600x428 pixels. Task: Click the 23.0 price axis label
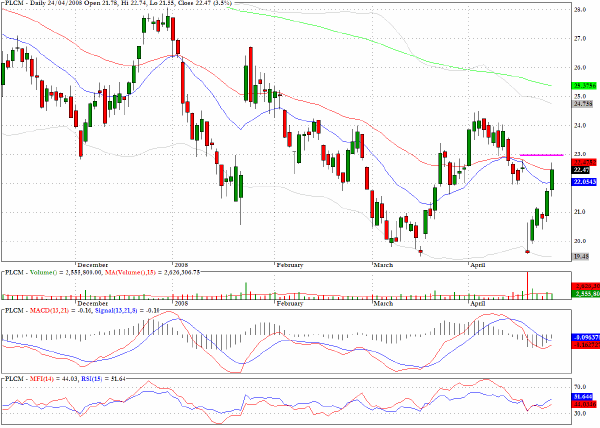tap(580, 155)
